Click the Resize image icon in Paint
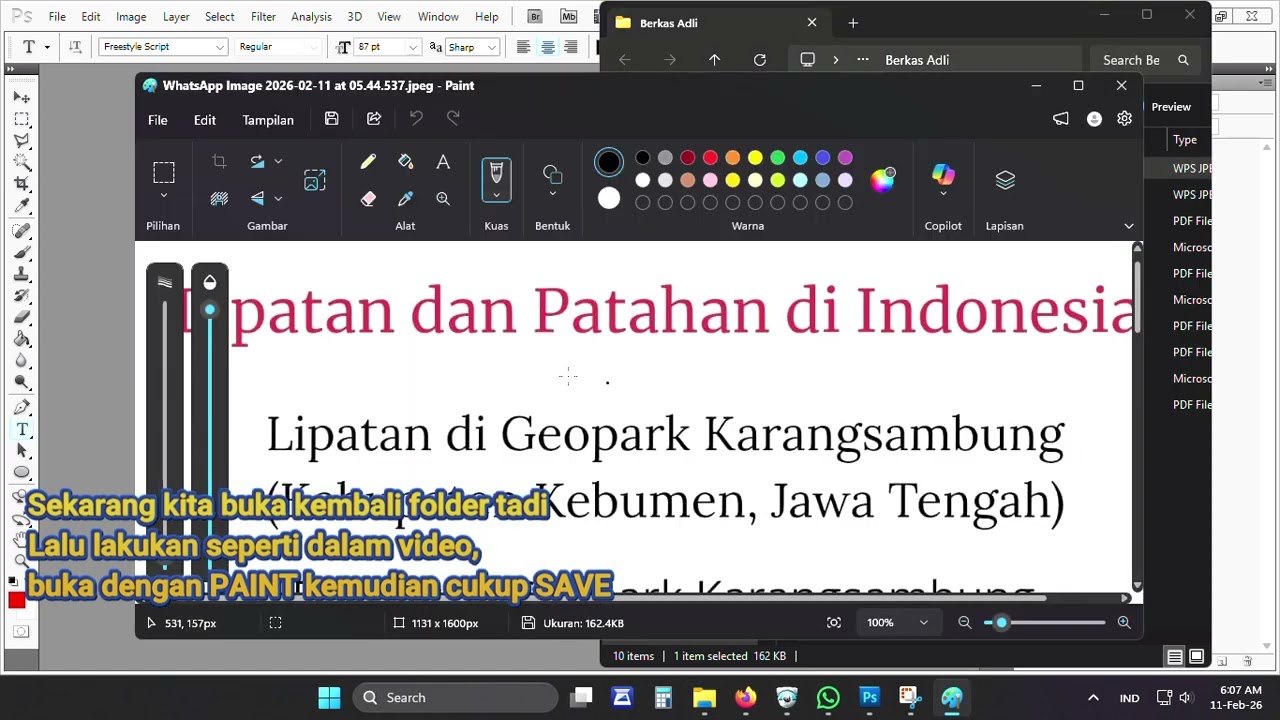 [x=315, y=180]
